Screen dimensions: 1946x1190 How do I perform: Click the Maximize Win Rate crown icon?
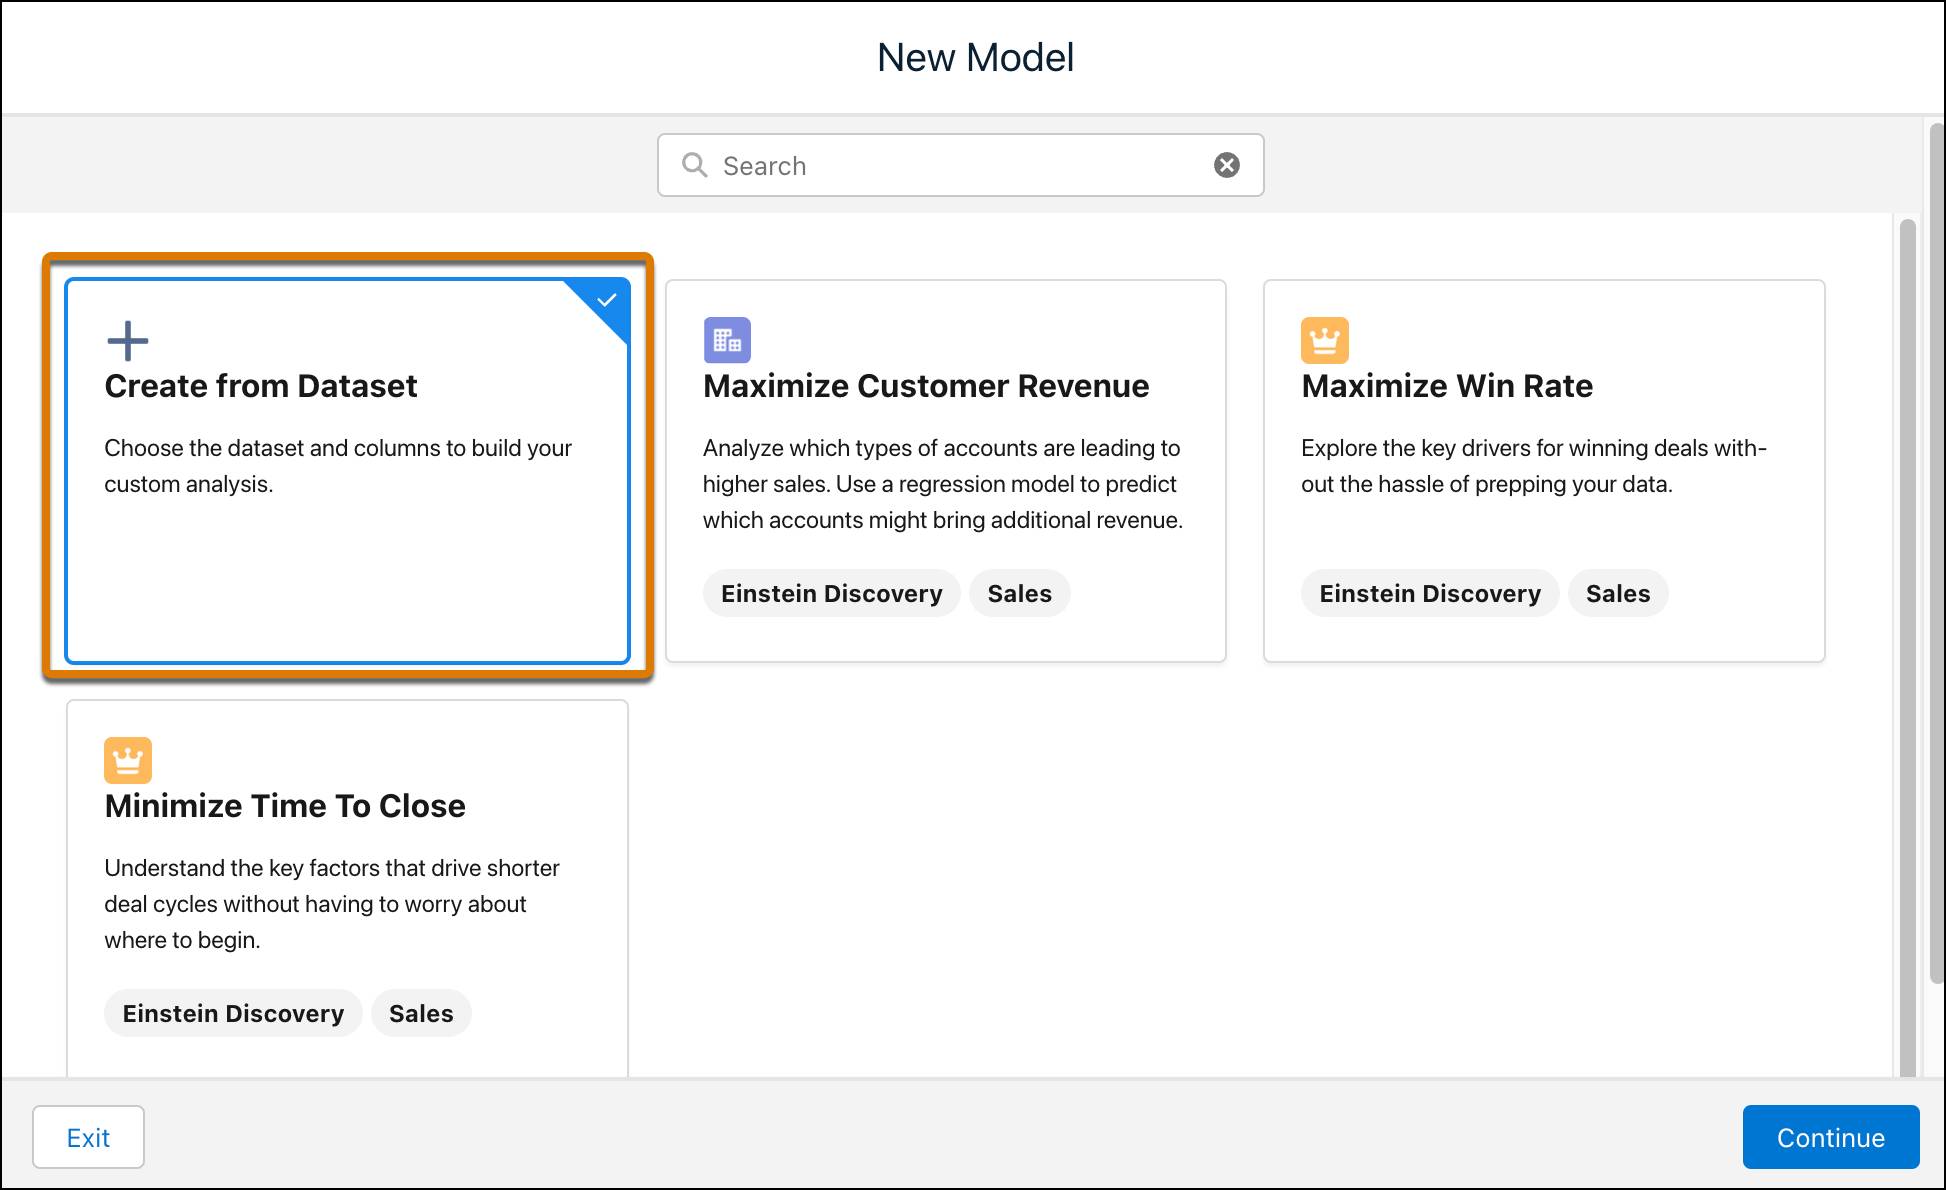1325,338
